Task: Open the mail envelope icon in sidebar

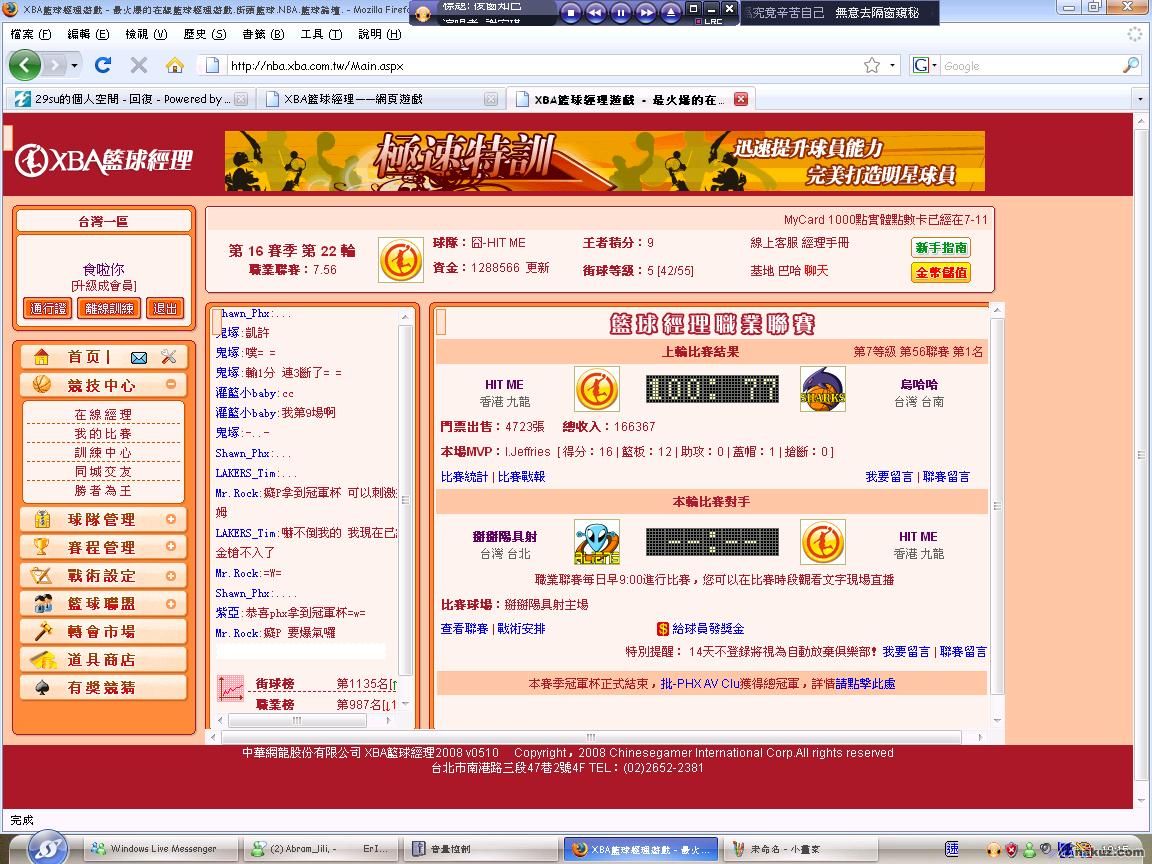Action: tap(139, 357)
